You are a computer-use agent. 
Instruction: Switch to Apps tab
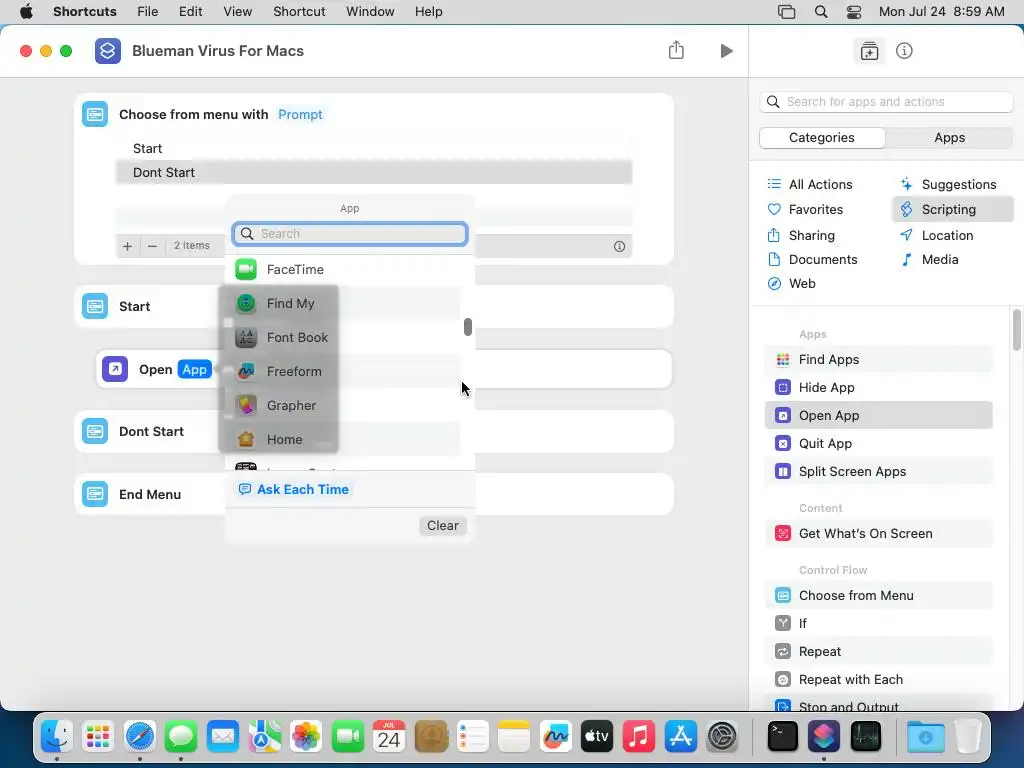pos(949,138)
